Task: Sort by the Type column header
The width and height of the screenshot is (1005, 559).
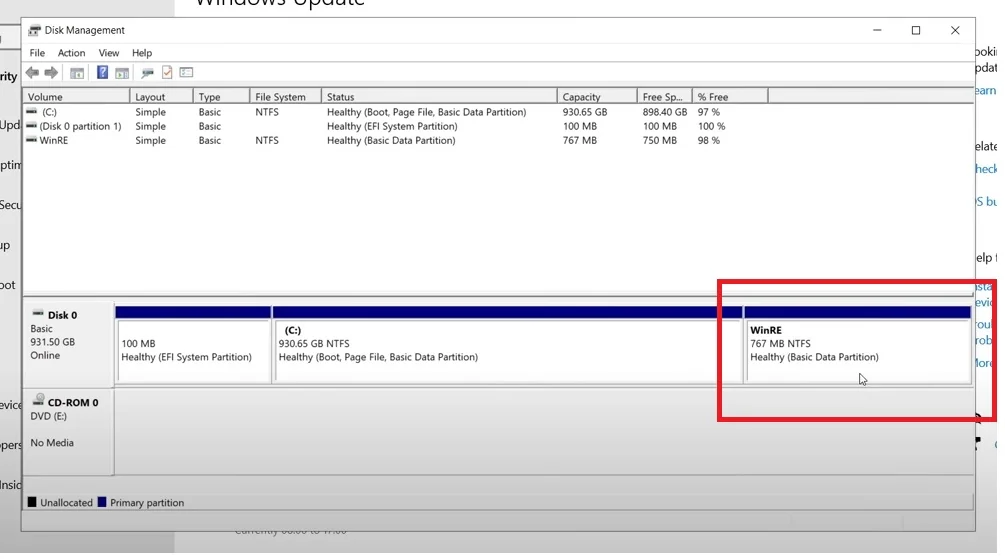Action: click(221, 97)
